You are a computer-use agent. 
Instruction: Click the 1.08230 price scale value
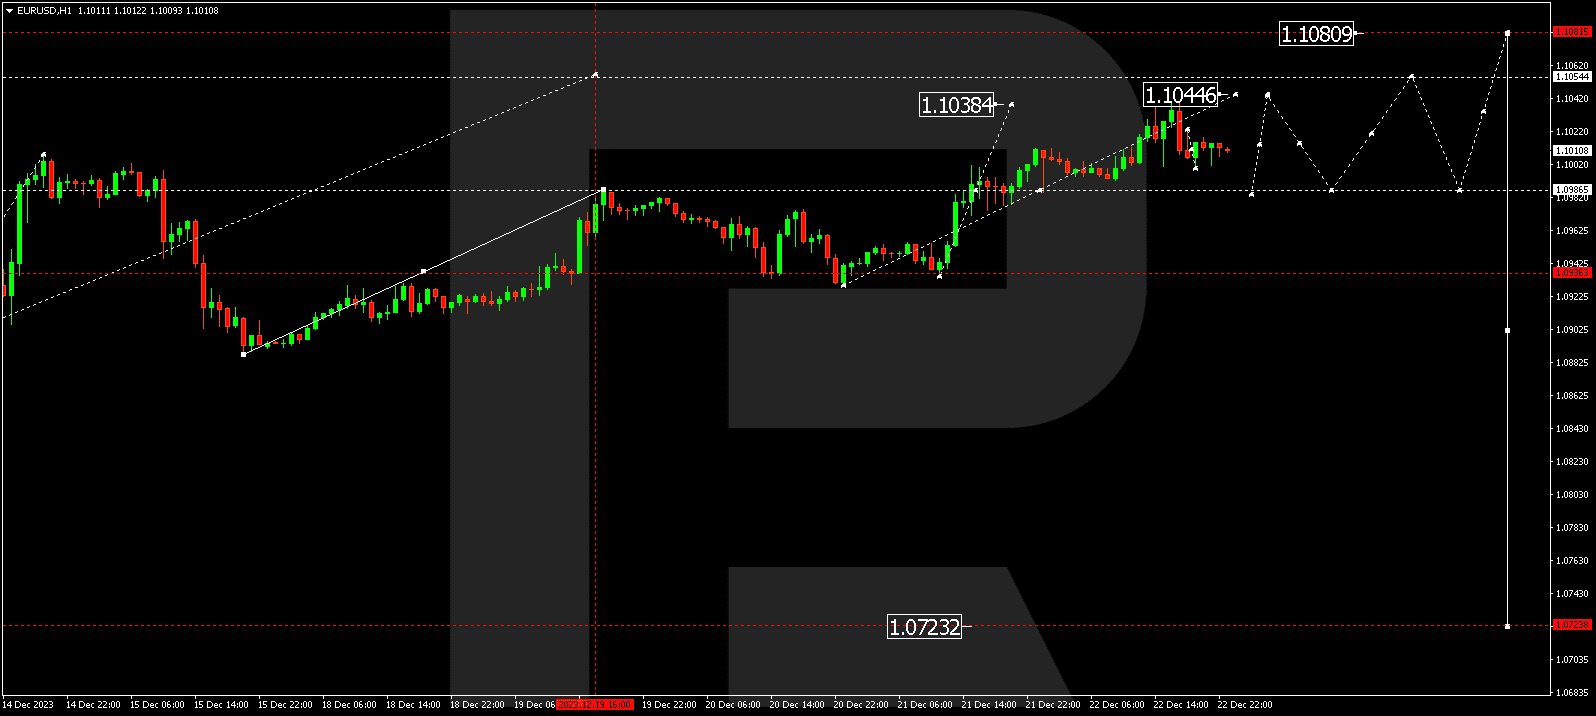pos(1572,461)
